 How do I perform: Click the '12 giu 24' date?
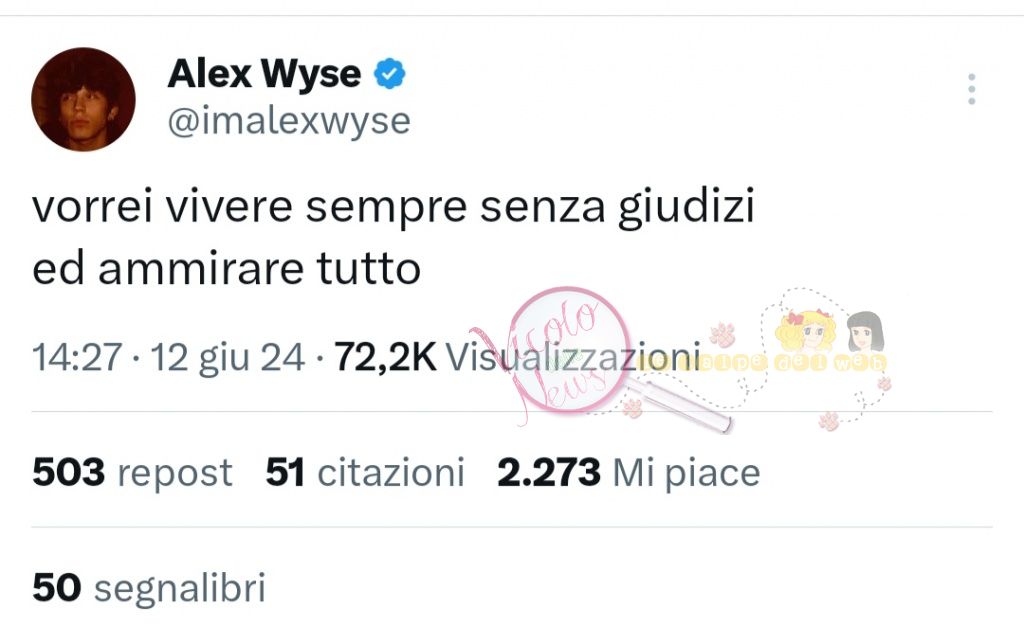[x=227, y=358]
